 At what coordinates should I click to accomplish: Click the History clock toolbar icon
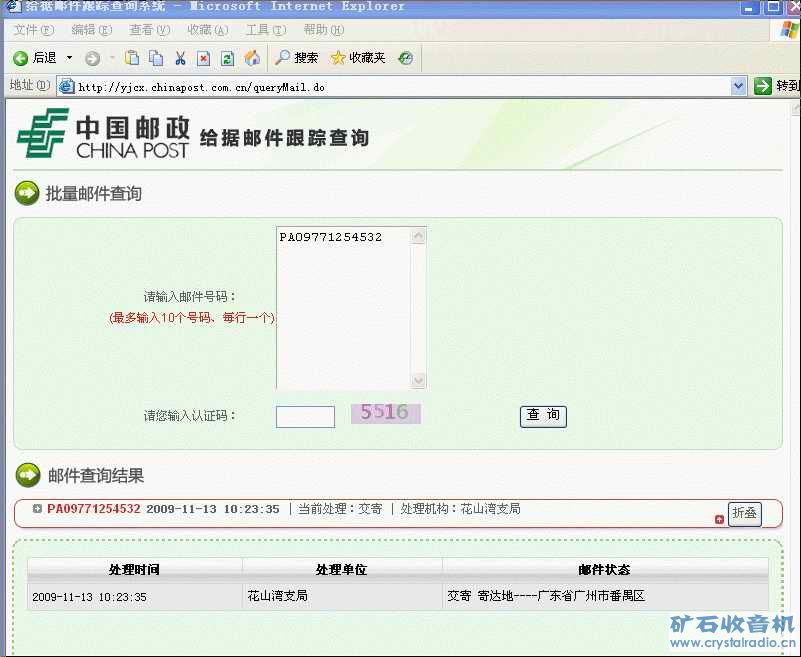pyautogui.click(x=406, y=58)
